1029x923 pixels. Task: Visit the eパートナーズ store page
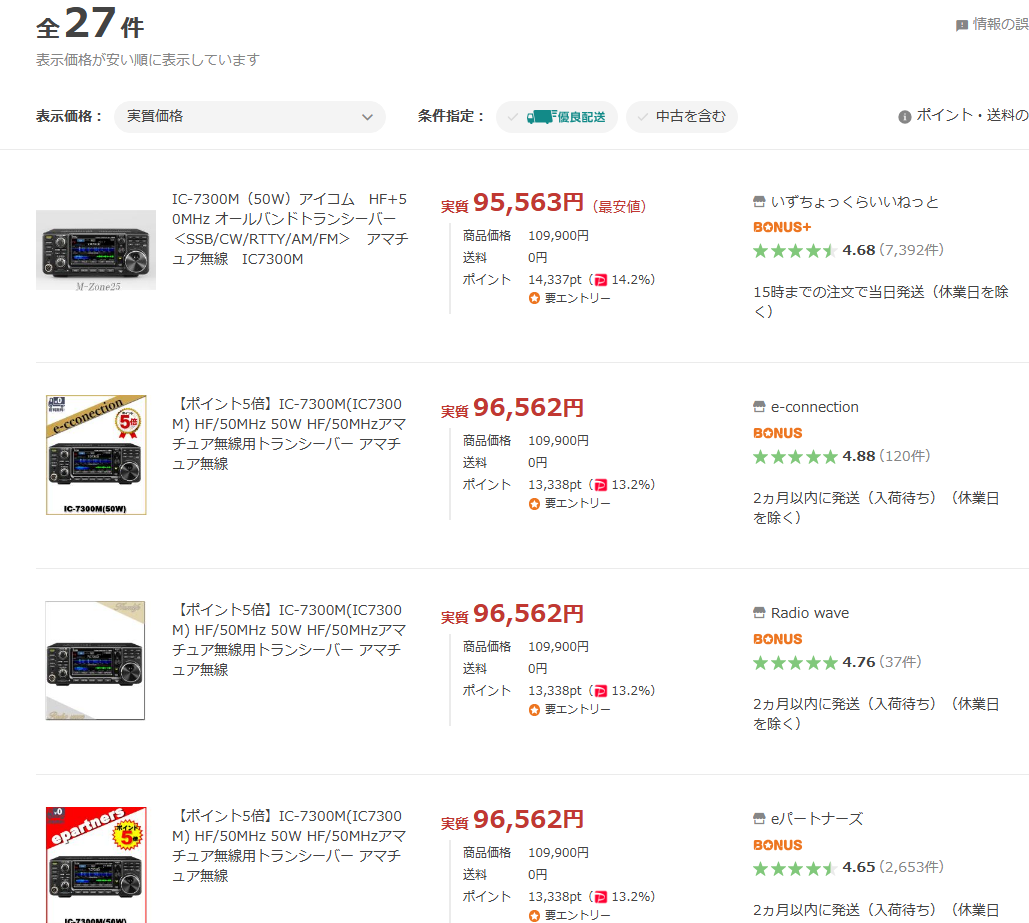point(817,819)
